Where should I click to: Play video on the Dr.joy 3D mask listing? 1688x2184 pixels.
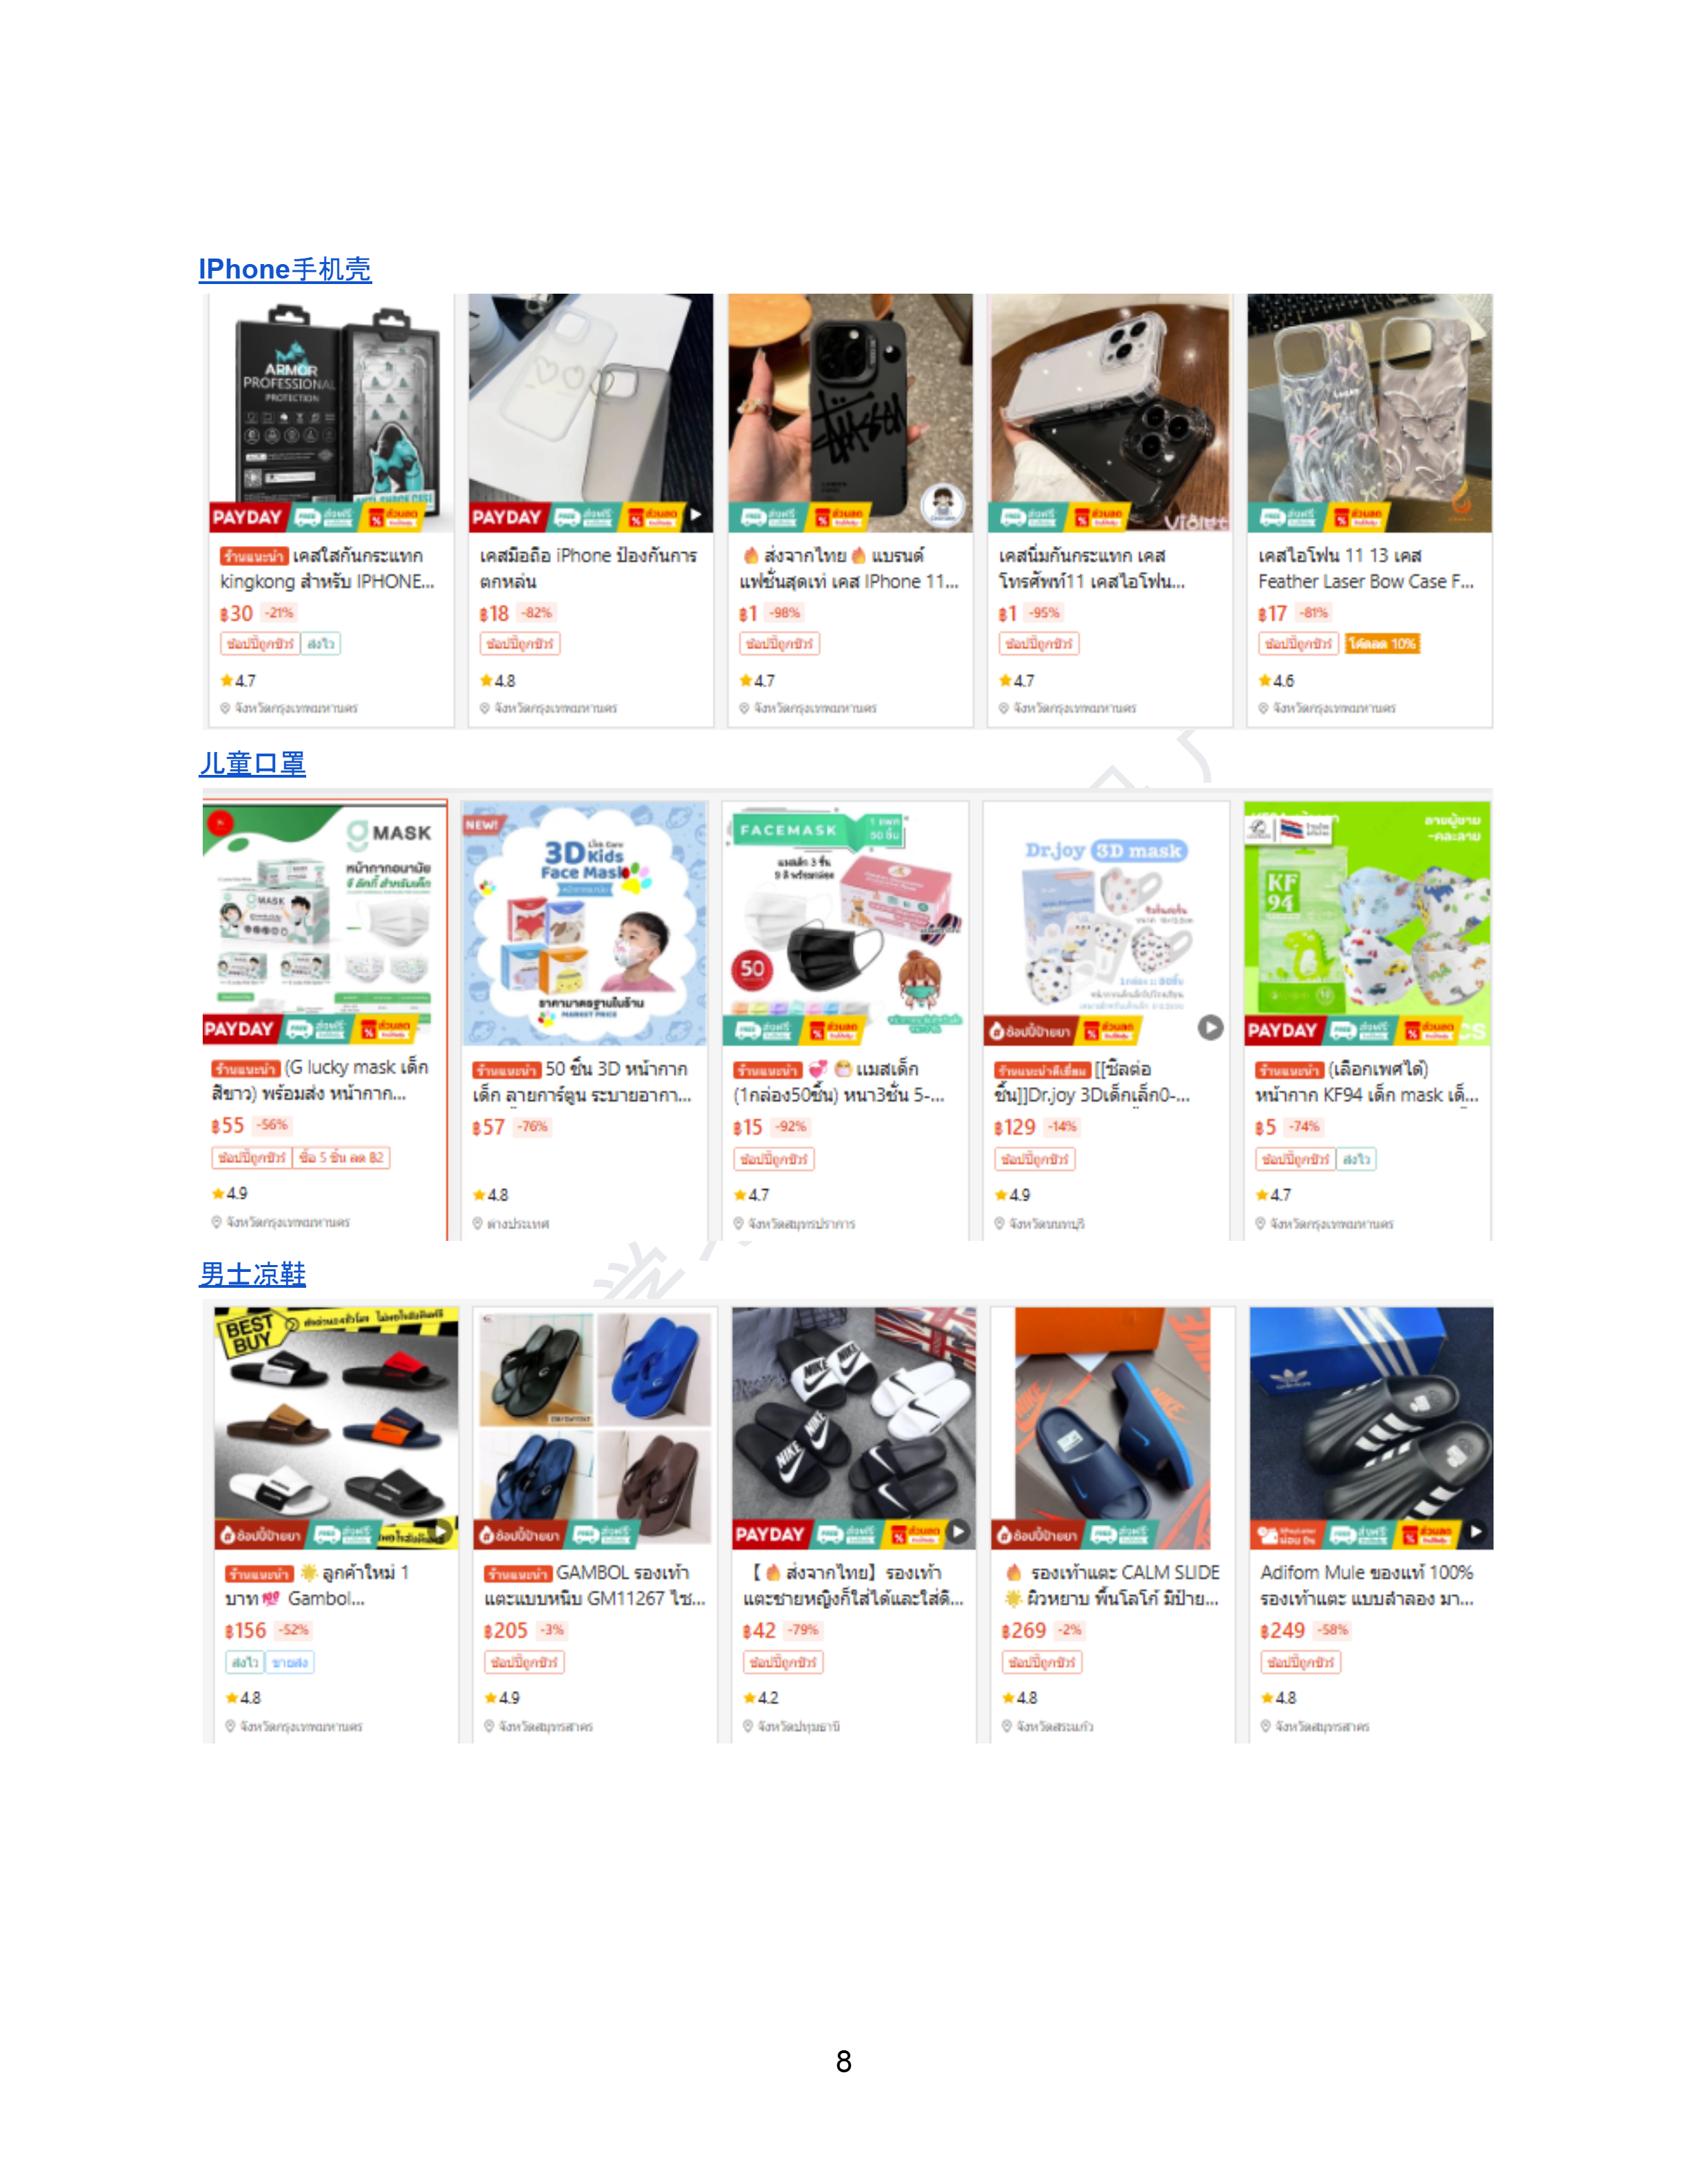pos(1210,1027)
